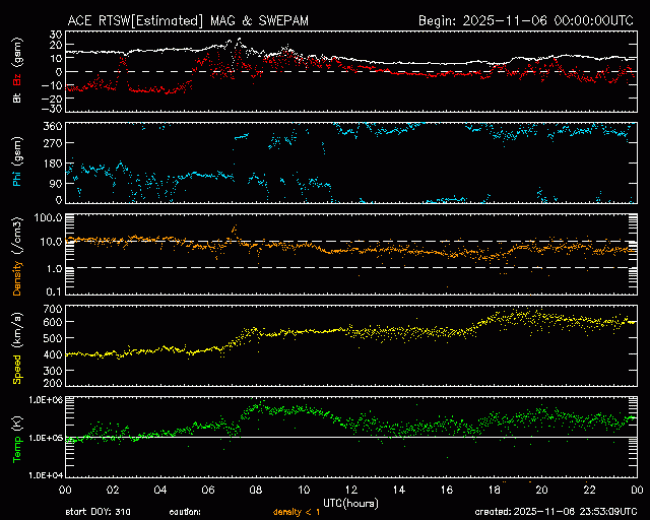Screen dimensions: 650x520
Task: Click the '10' hour tick label
Action: point(304,490)
